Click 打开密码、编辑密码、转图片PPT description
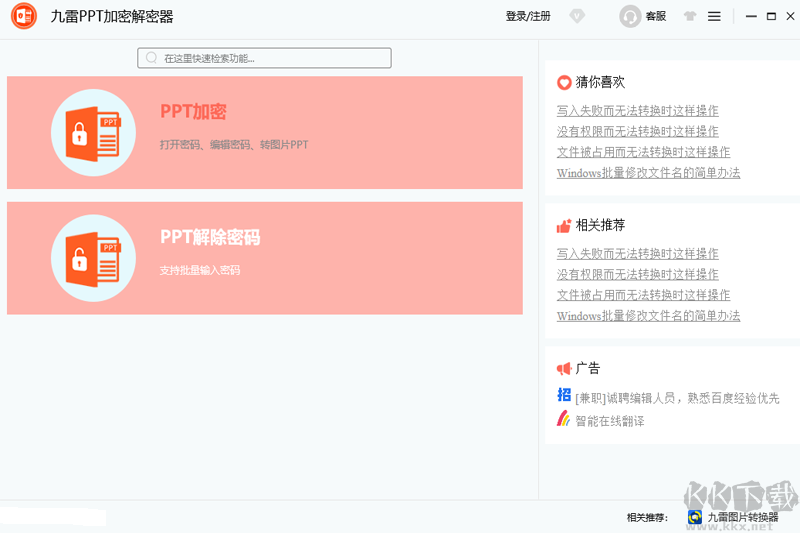 [234, 145]
